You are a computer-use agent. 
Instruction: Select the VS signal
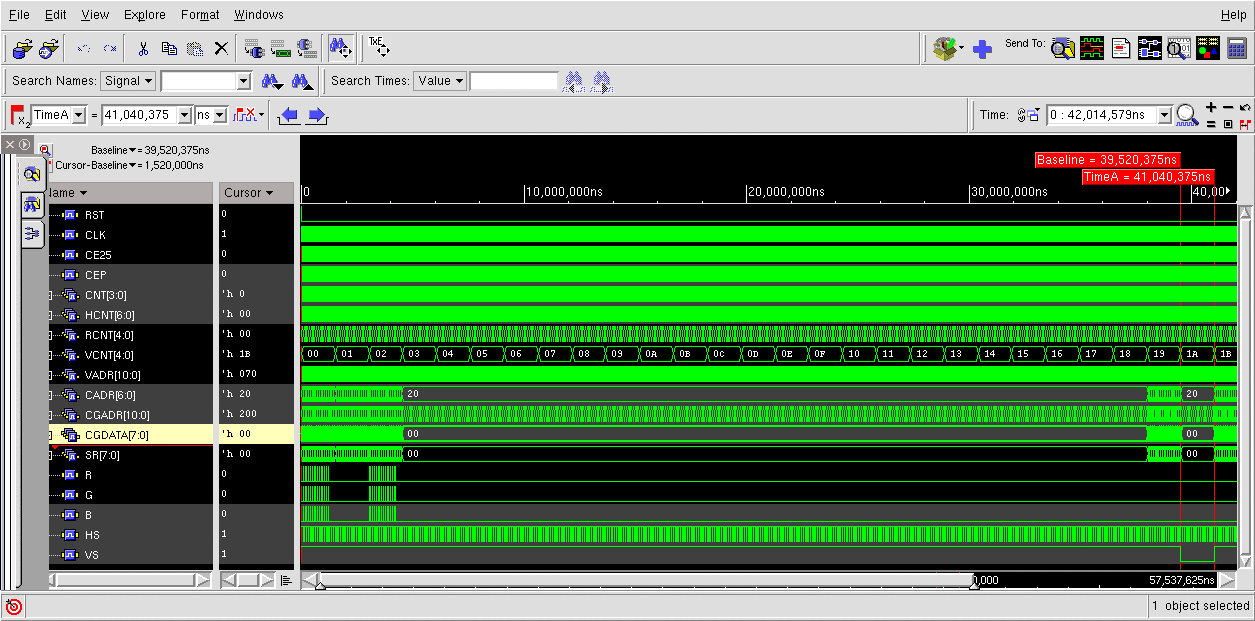(x=92, y=554)
